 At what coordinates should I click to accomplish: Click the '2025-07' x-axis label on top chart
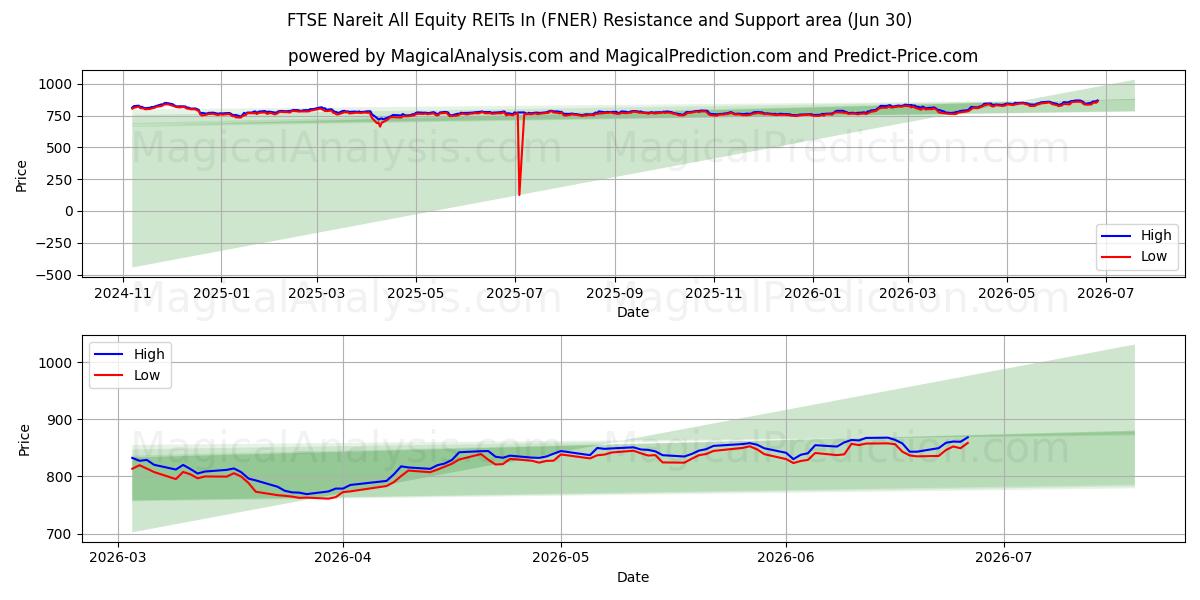coord(515,295)
